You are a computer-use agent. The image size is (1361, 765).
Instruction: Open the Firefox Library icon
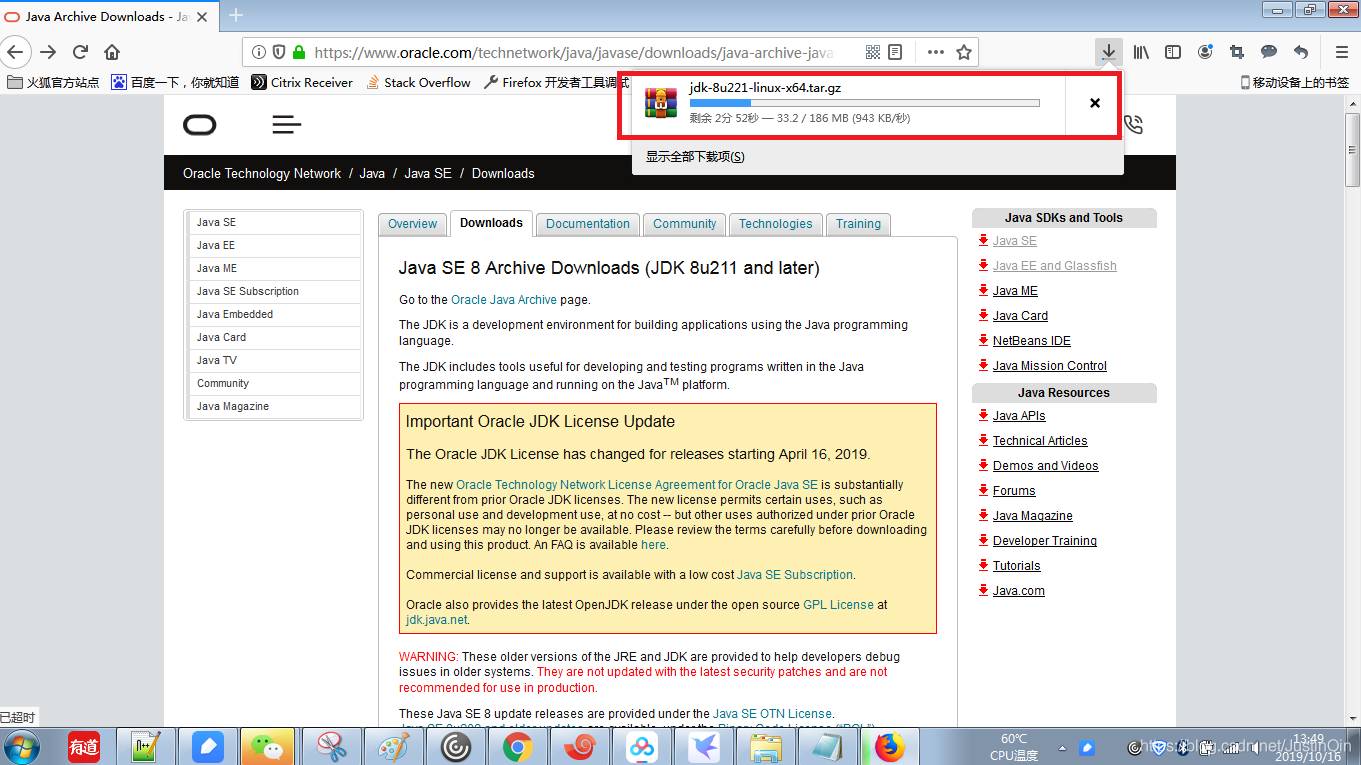coord(1140,51)
